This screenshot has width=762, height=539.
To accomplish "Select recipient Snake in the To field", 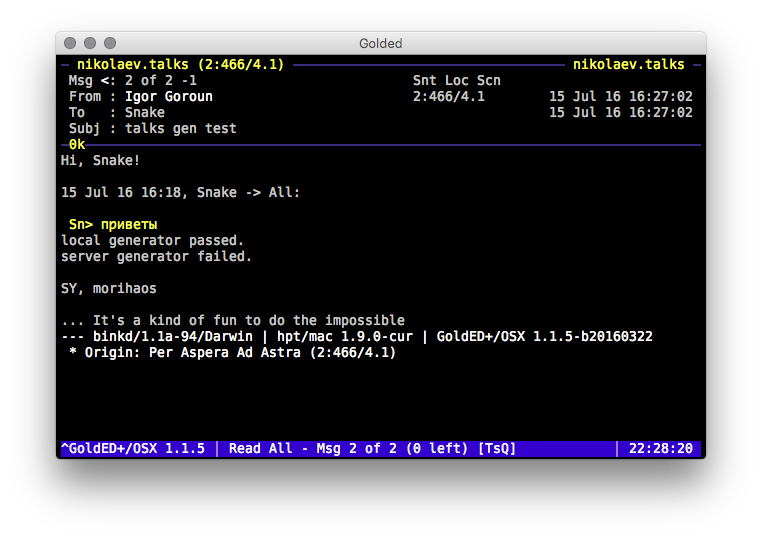I will point(144,113).
